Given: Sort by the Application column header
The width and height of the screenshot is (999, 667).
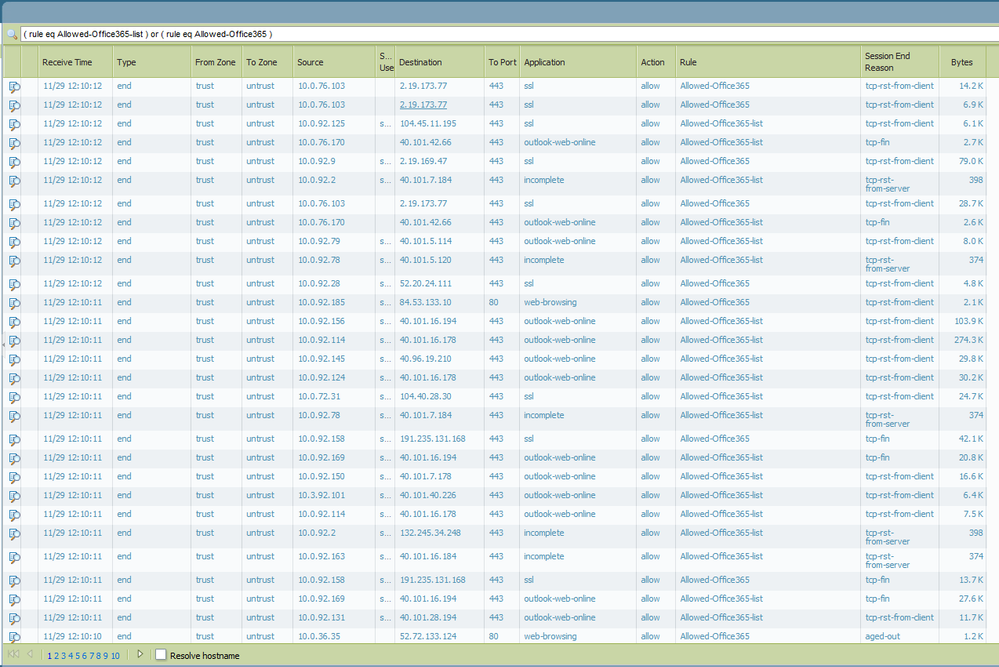Looking at the screenshot, I should (x=544, y=61).
